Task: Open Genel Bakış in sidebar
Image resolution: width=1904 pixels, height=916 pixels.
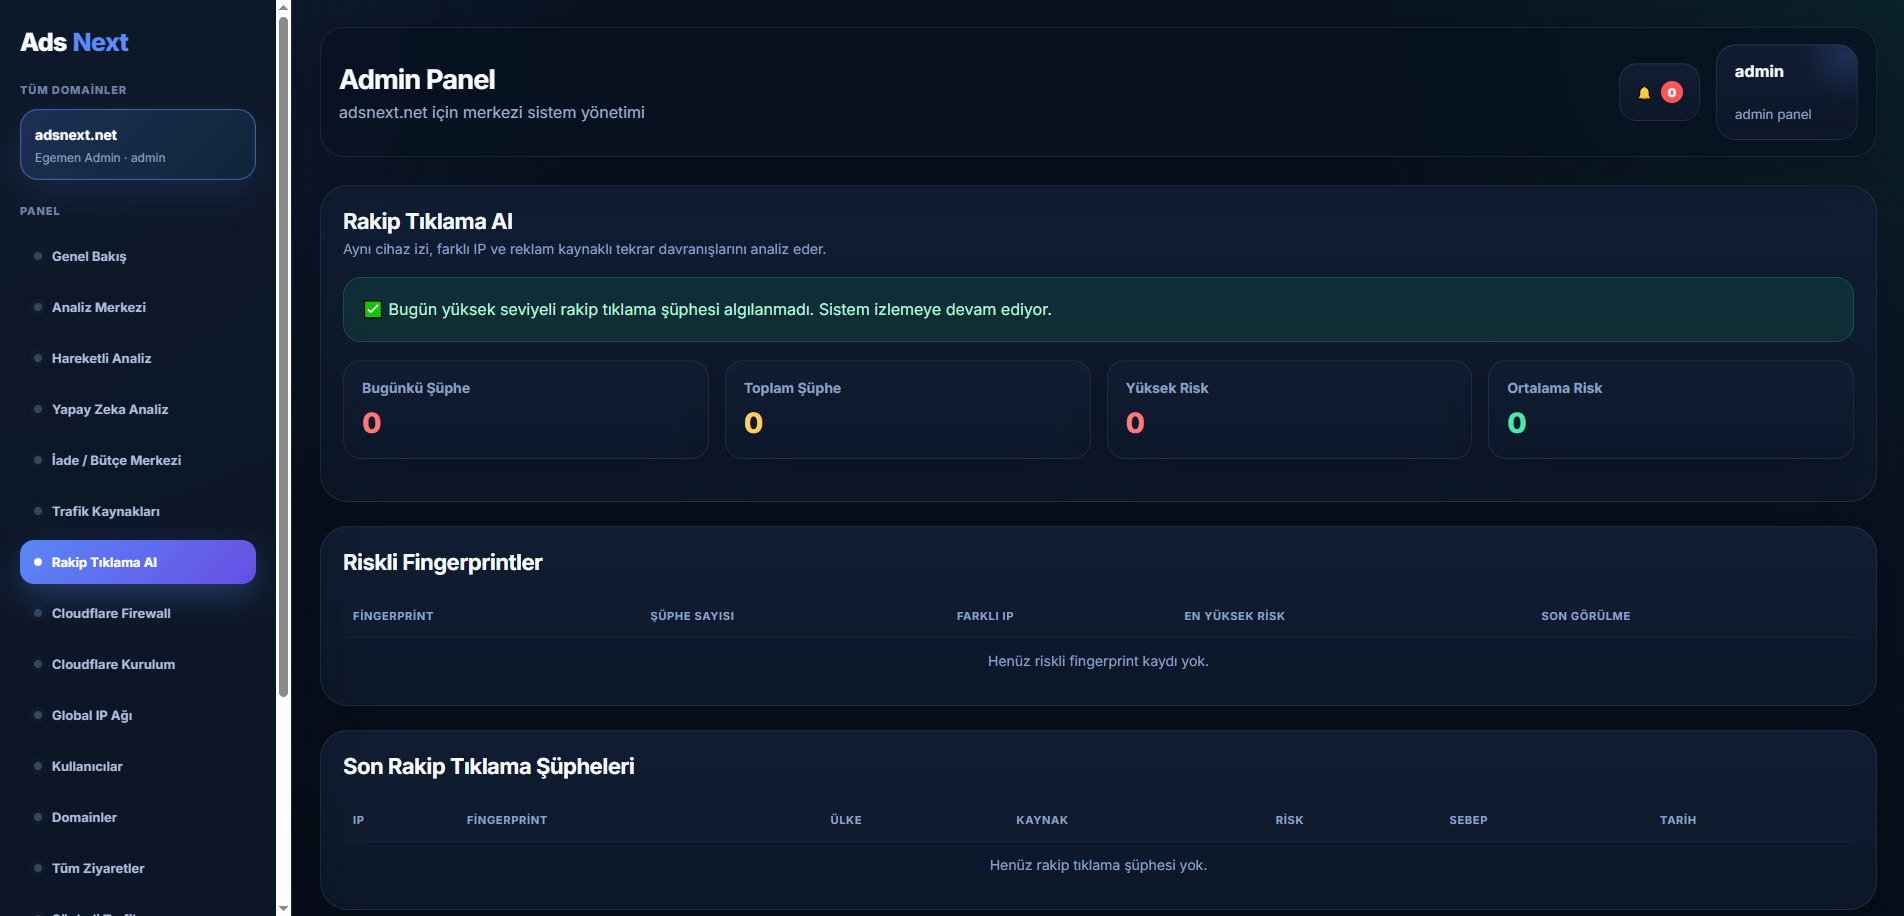Action: point(138,256)
